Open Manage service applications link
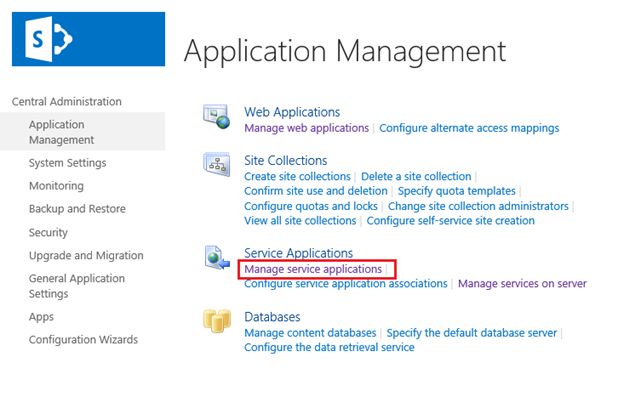 313,269
